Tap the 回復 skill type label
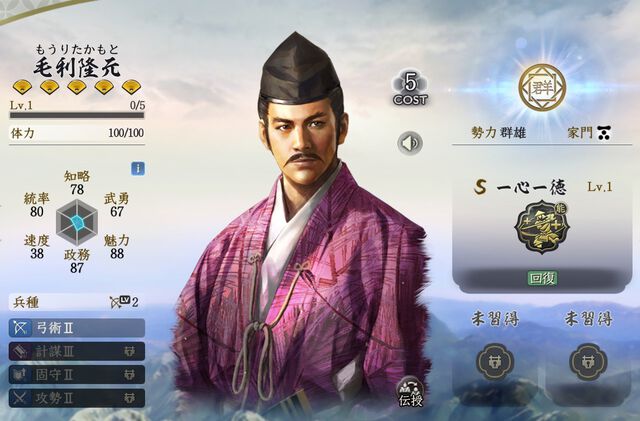 [542, 278]
